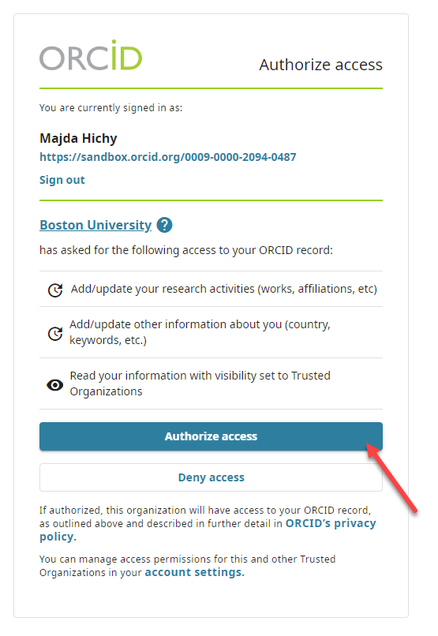Click the 'You are currently signed in as' text

pyautogui.click(x=111, y=108)
